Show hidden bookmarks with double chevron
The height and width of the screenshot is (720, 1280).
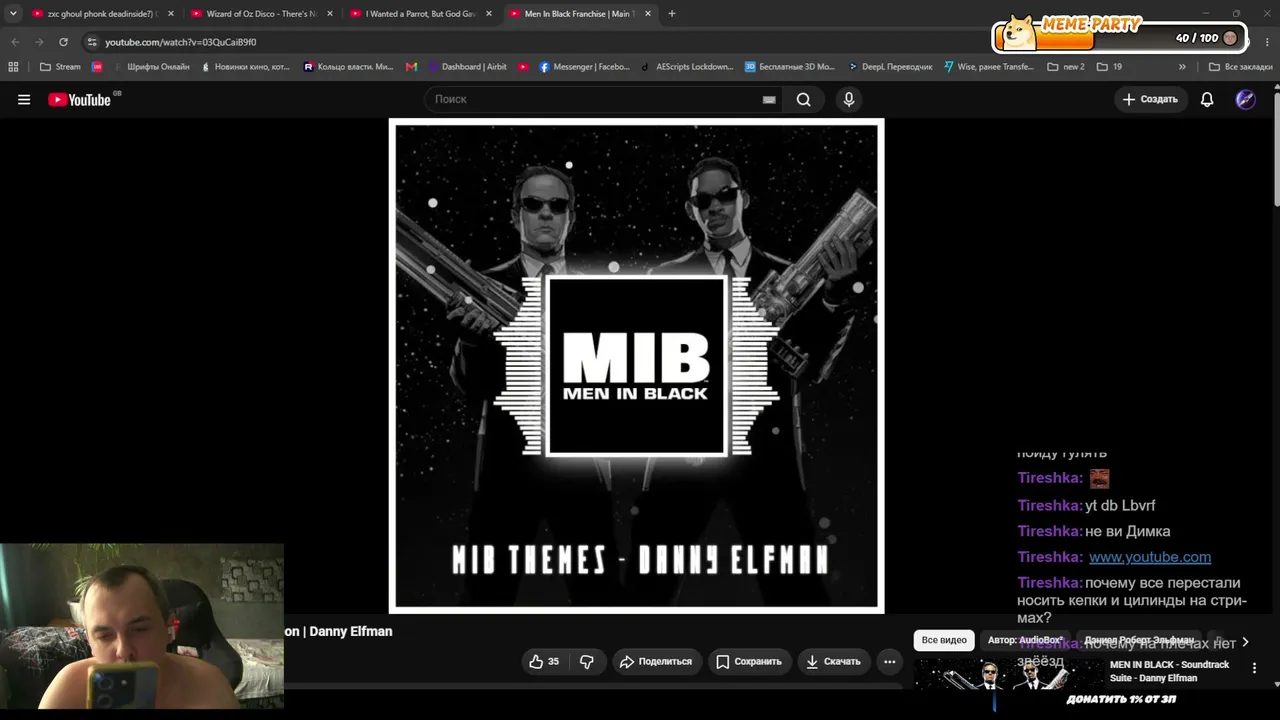click(1182, 67)
